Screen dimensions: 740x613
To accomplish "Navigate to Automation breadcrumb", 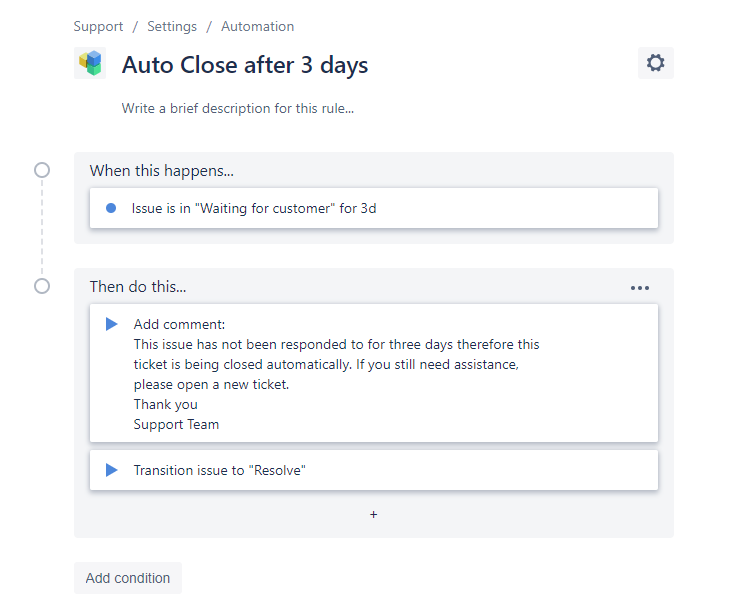I will click(x=258, y=26).
